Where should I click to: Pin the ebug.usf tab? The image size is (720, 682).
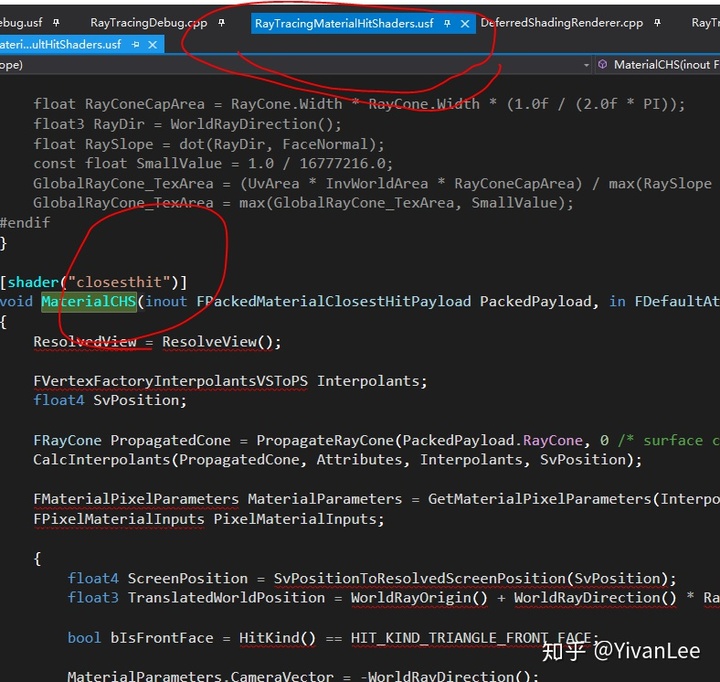(56, 22)
